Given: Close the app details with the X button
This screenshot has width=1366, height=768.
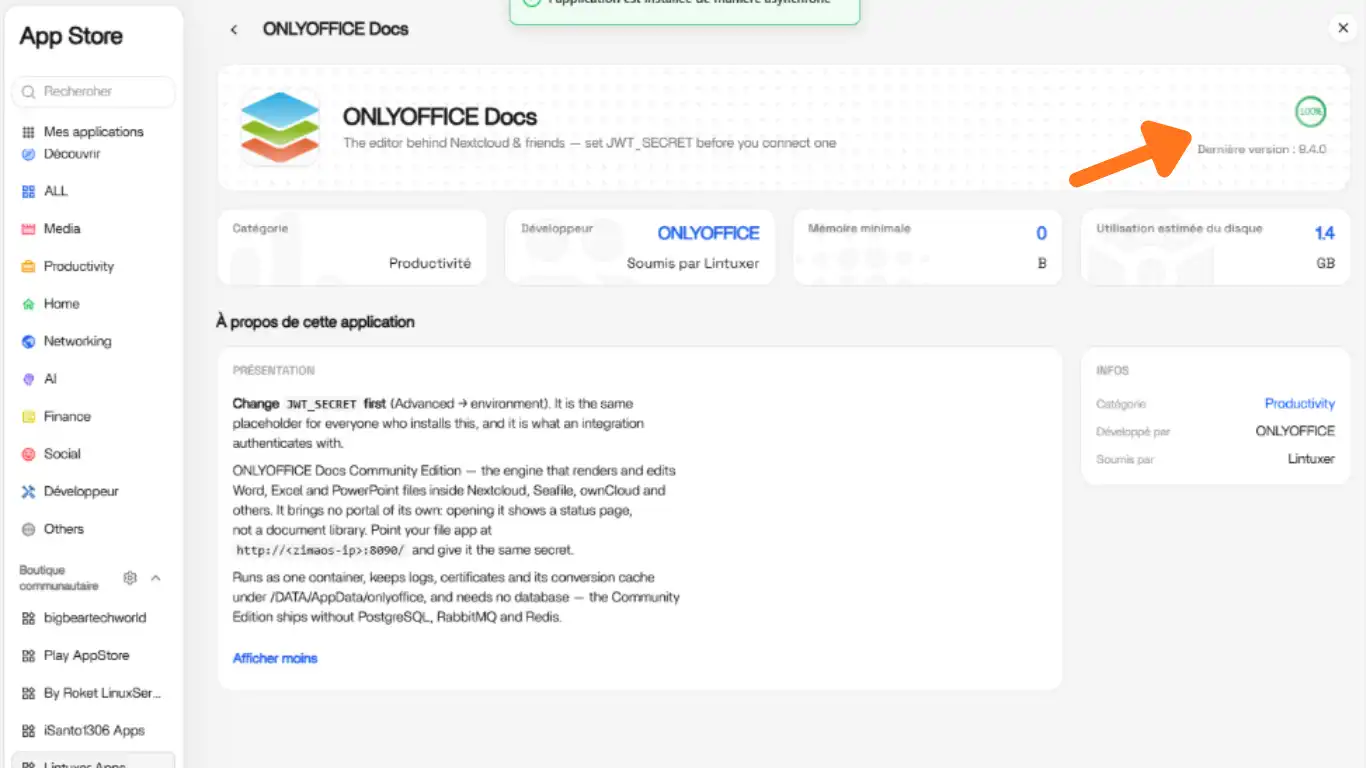Looking at the screenshot, I should (1343, 28).
